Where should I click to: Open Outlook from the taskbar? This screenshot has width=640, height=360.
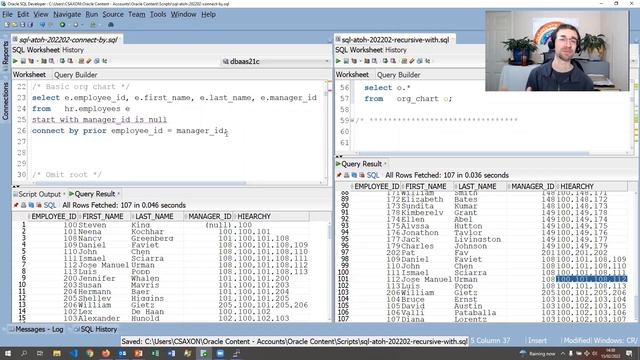click(x=122, y=353)
